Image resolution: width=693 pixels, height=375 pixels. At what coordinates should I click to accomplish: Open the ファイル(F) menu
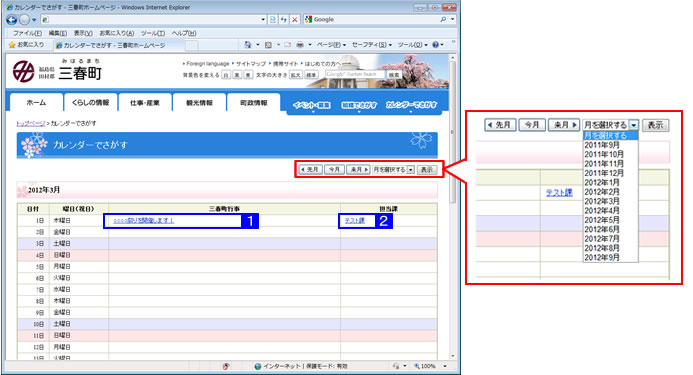pyautogui.click(x=27, y=33)
